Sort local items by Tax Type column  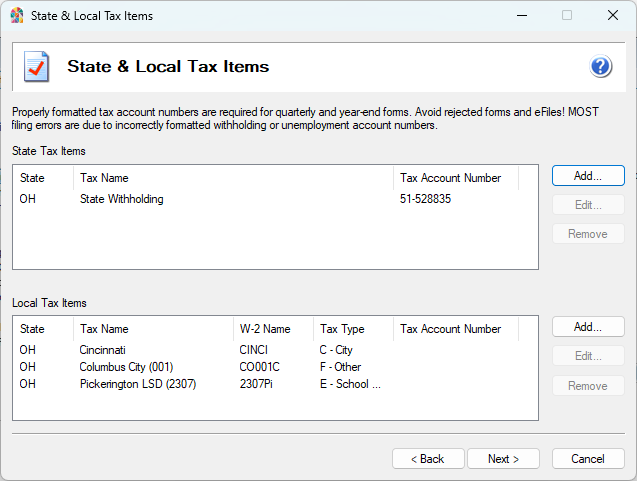point(352,329)
